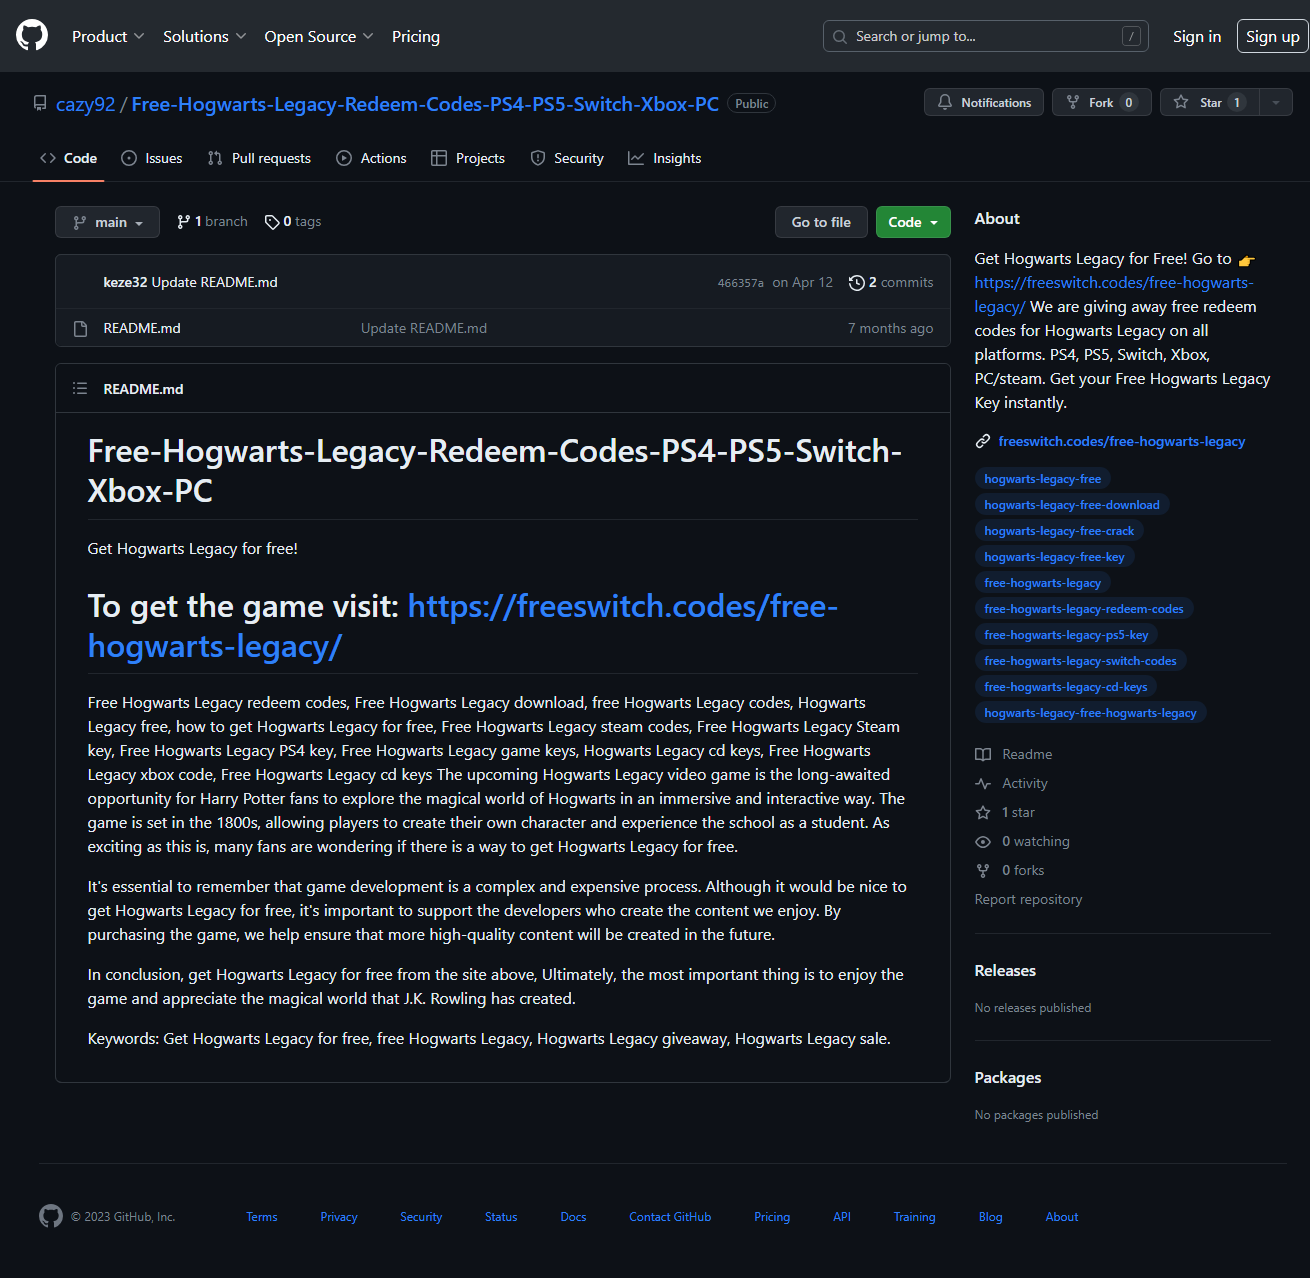Select the hogwarts-legacy-free-download topic tag

(x=1072, y=505)
